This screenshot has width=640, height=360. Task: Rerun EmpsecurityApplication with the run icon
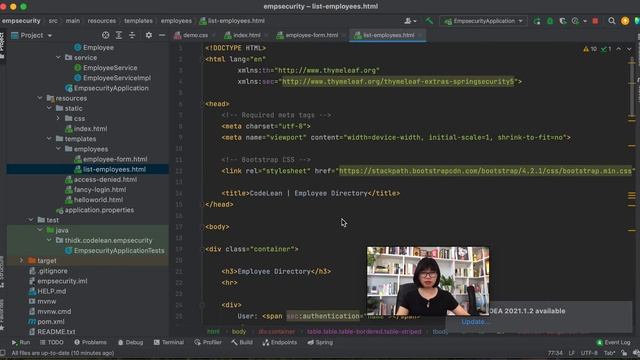tap(537, 21)
